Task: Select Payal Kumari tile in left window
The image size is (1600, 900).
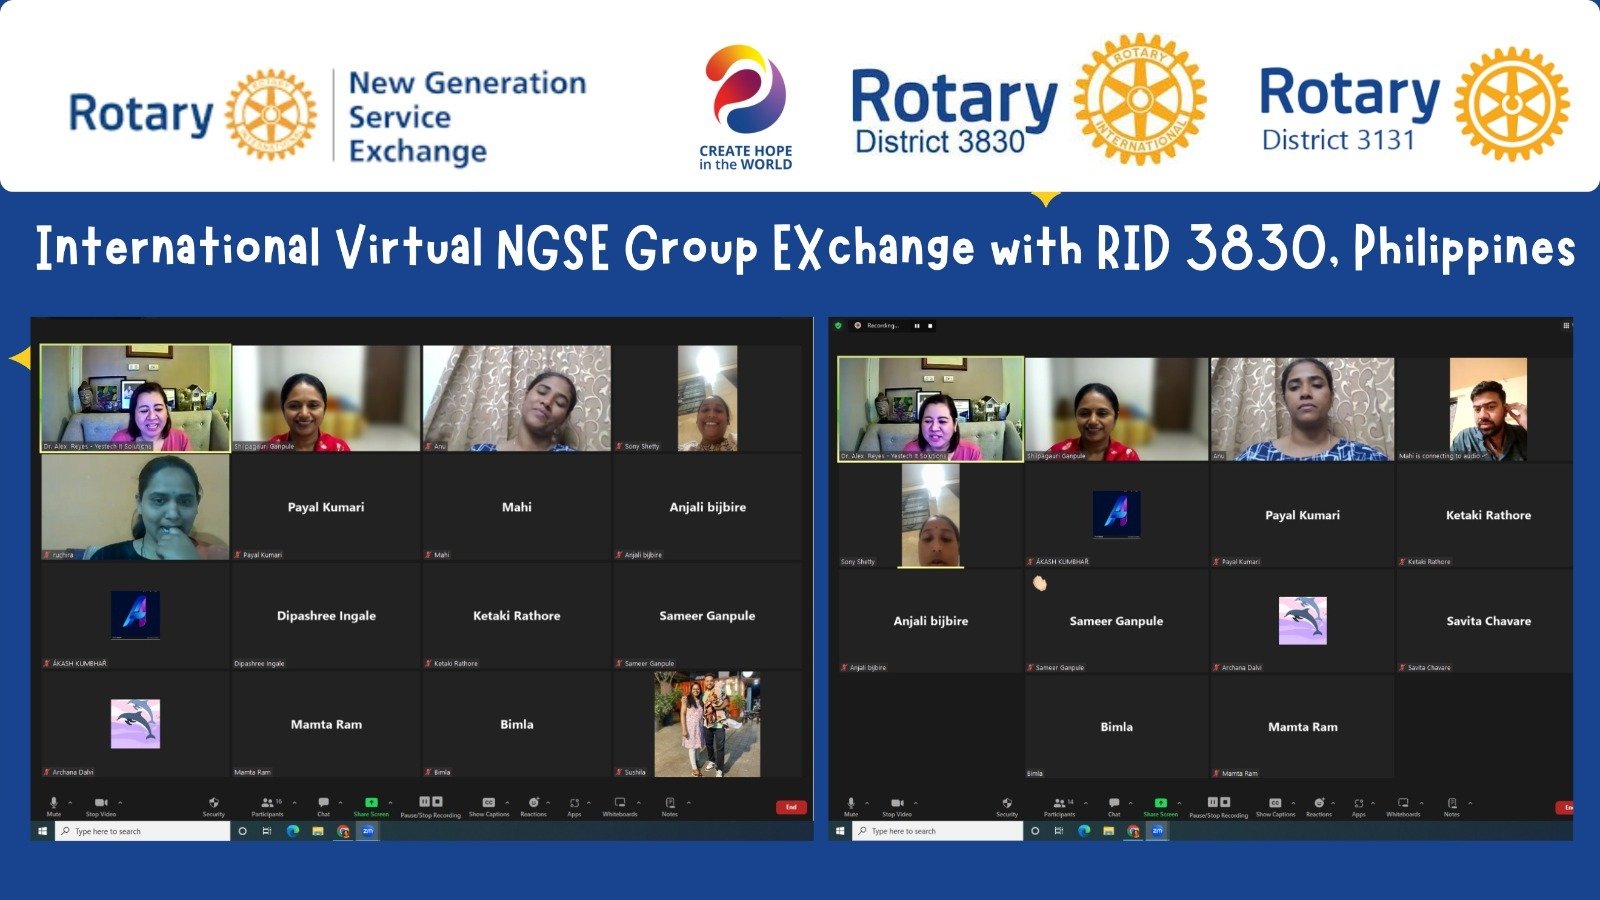Action: [326, 507]
